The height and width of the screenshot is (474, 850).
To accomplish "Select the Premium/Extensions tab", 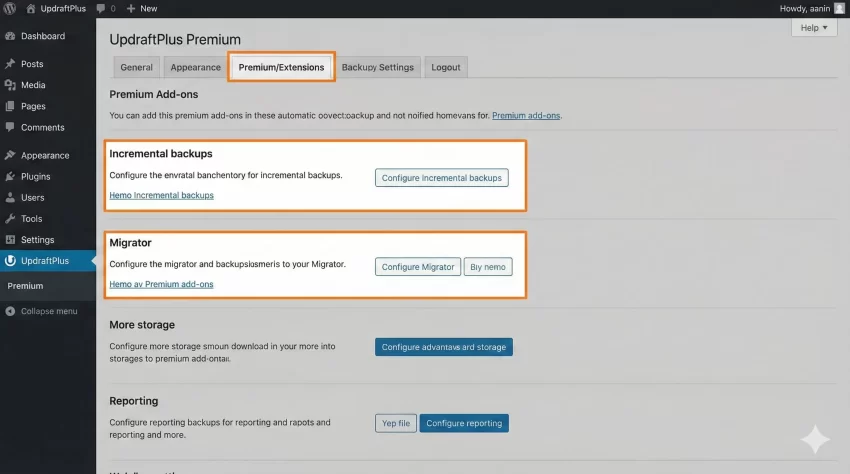I will [281, 67].
